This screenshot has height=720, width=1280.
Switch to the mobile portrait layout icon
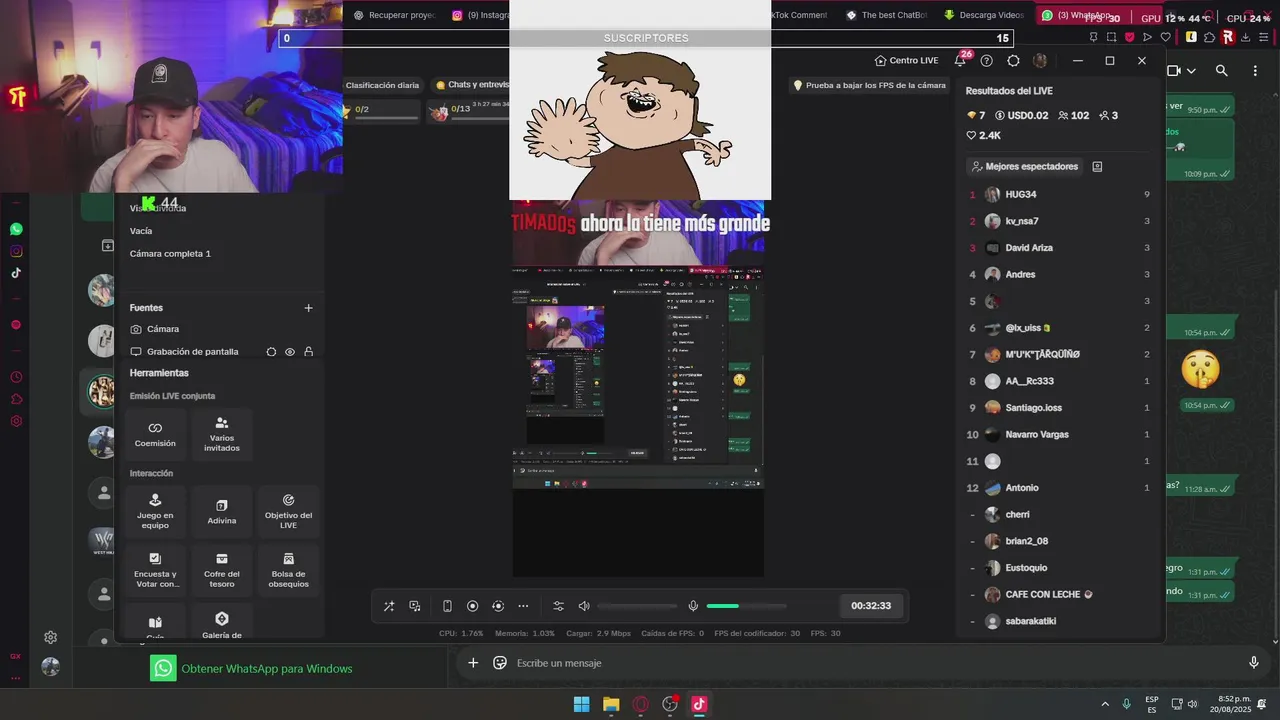tap(447, 606)
